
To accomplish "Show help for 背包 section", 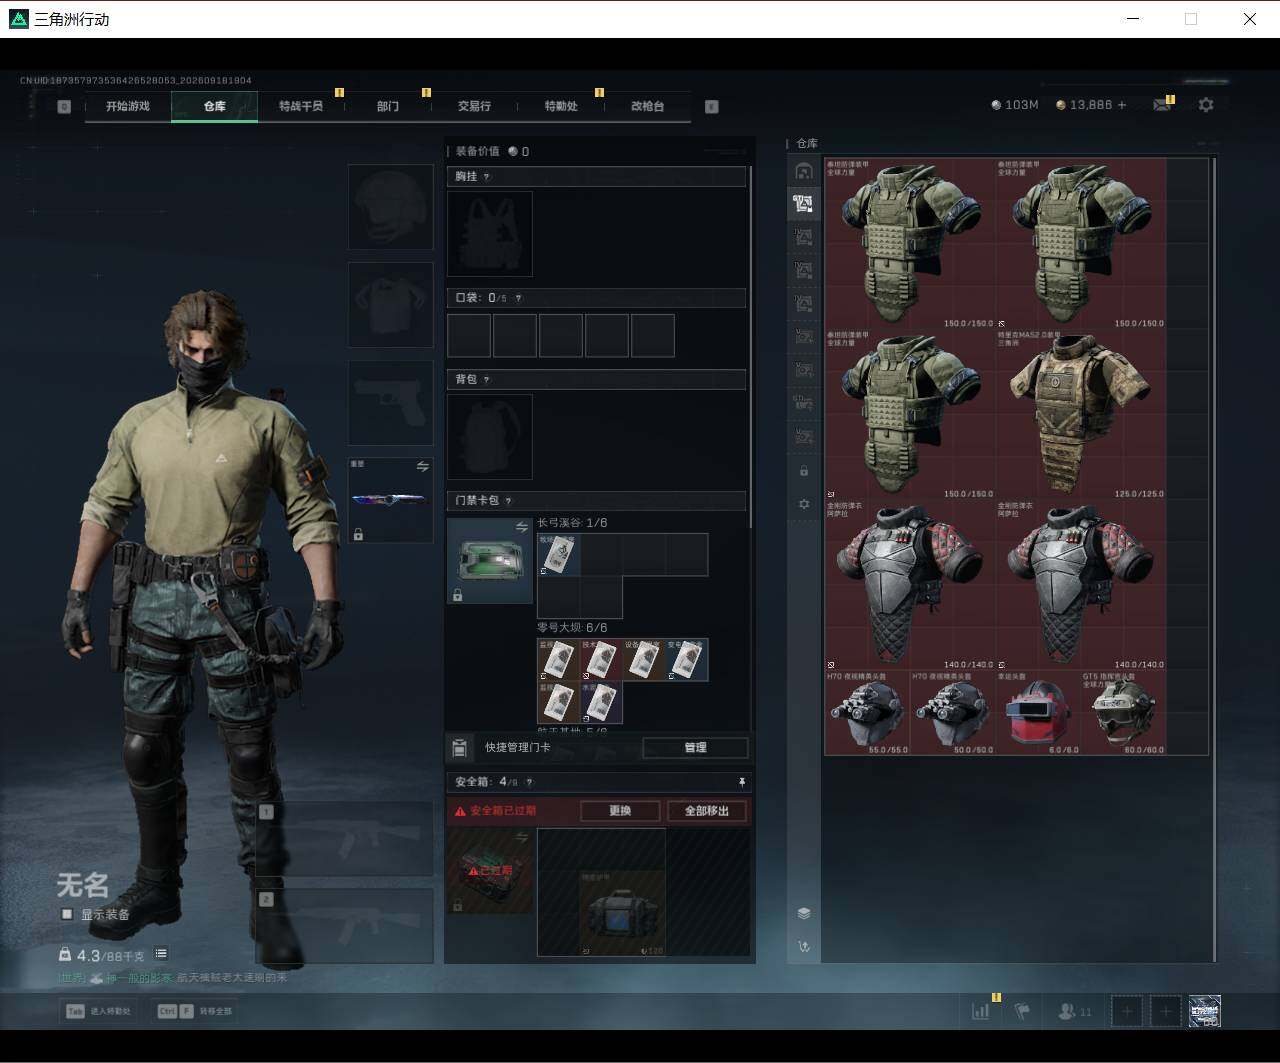I will (x=487, y=380).
